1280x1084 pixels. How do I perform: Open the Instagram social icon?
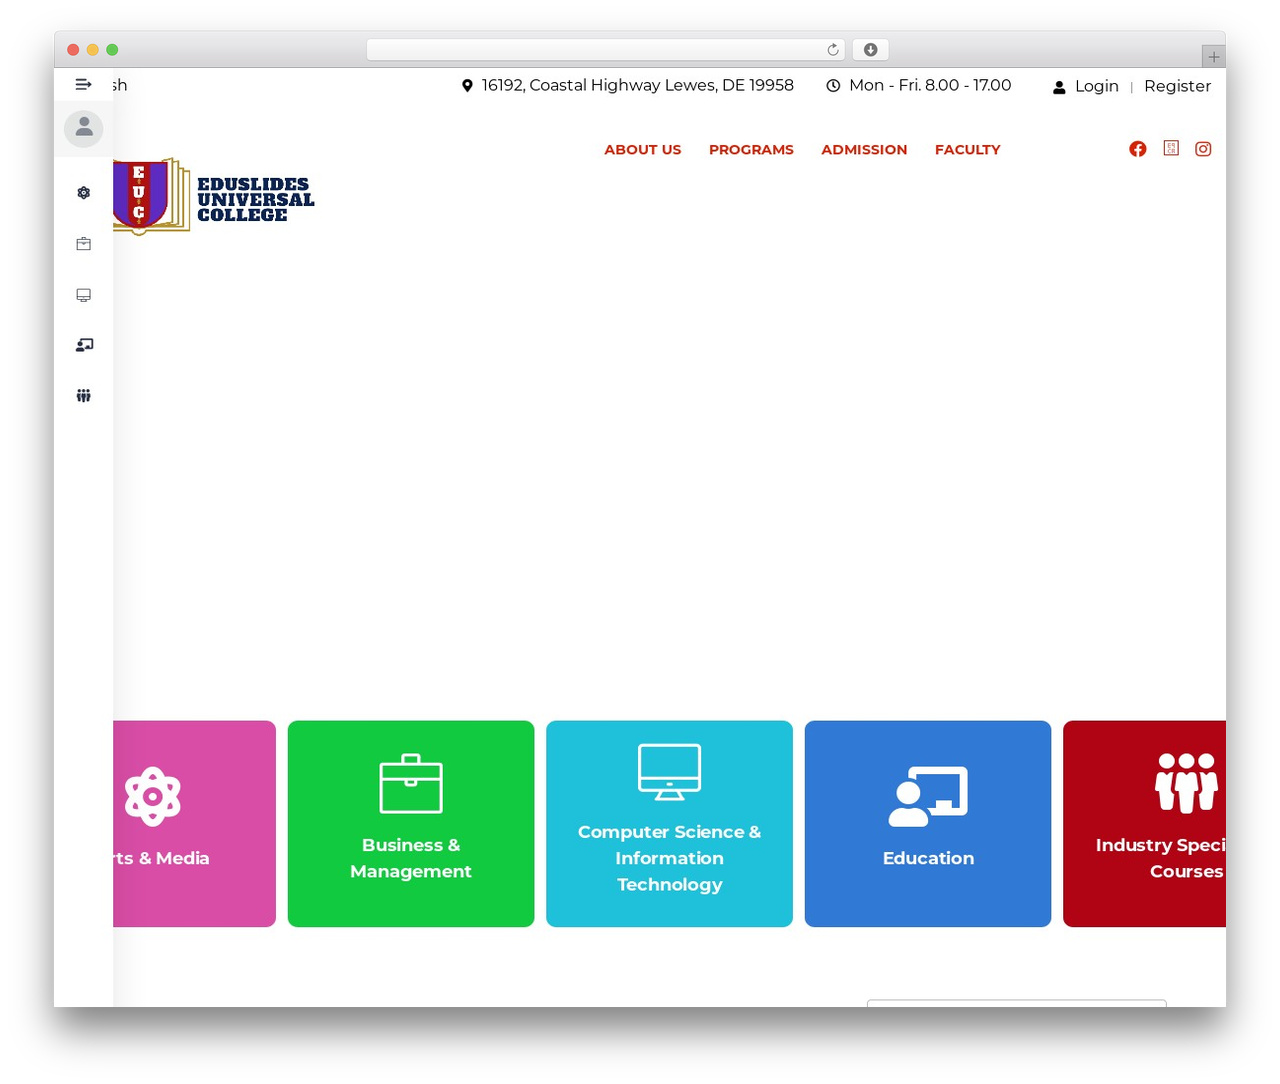coord(1204,149)
